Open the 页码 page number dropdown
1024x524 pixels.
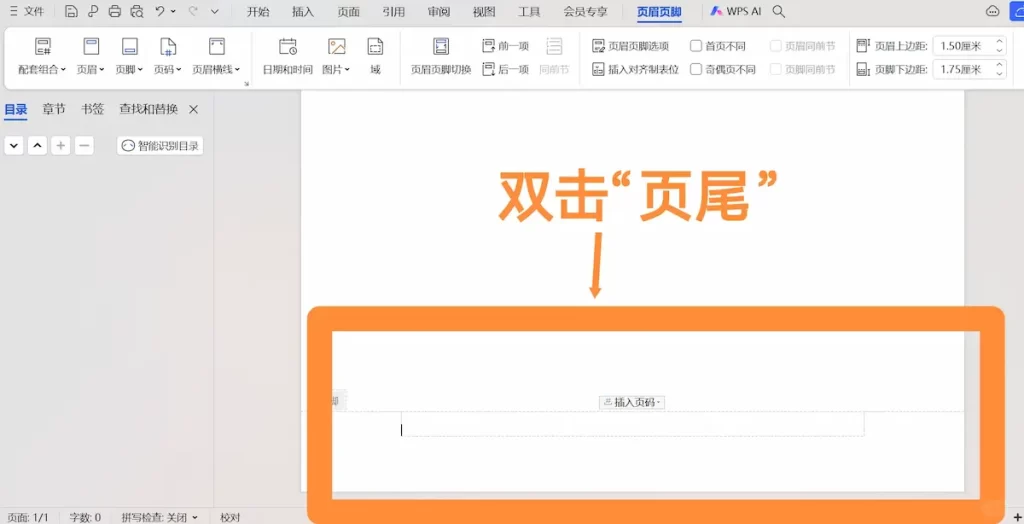tap(168, 56)
